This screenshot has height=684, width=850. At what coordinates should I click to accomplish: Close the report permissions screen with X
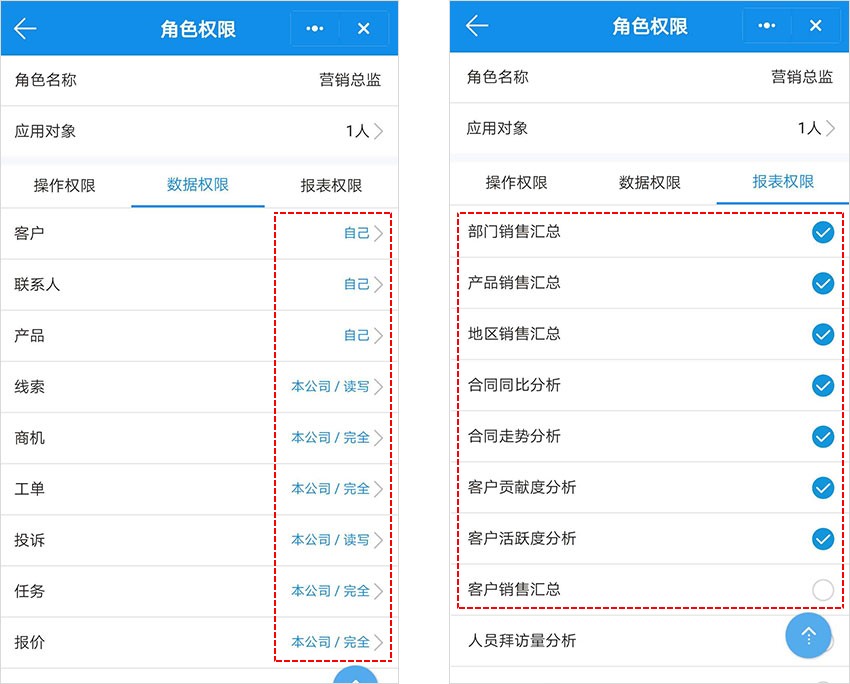tap(816, 27)
